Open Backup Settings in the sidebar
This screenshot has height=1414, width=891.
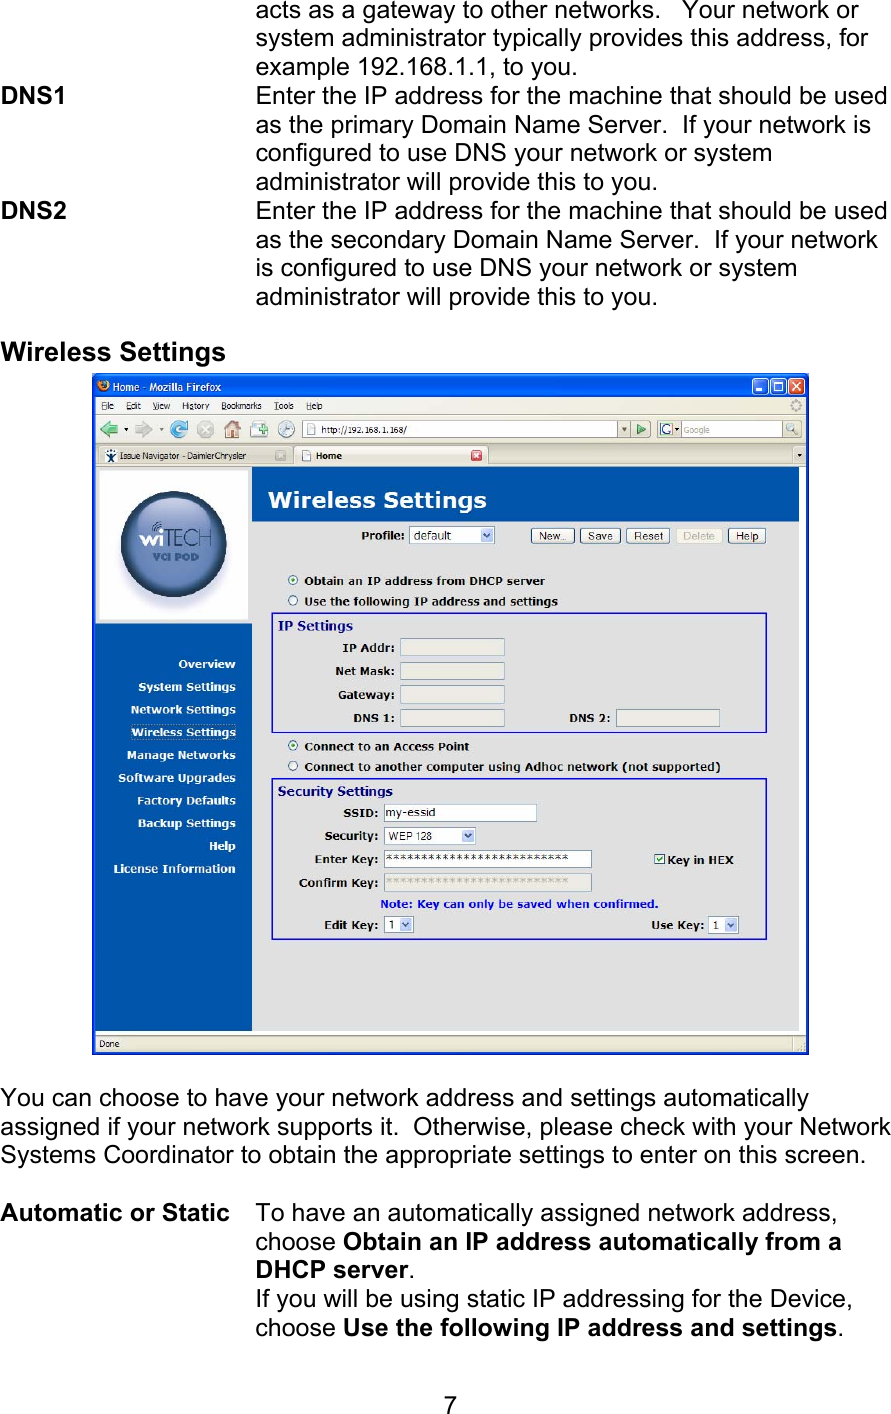tap(187, 823)
